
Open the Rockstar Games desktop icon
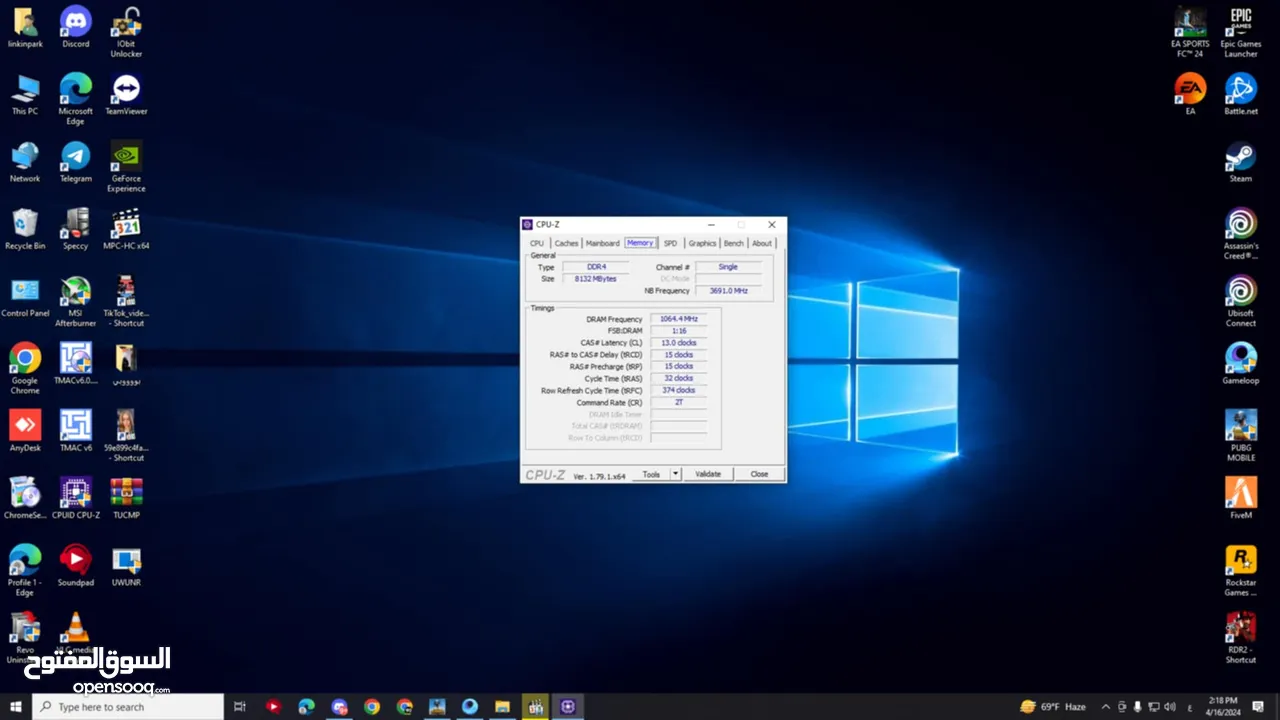coord(1241,570)
